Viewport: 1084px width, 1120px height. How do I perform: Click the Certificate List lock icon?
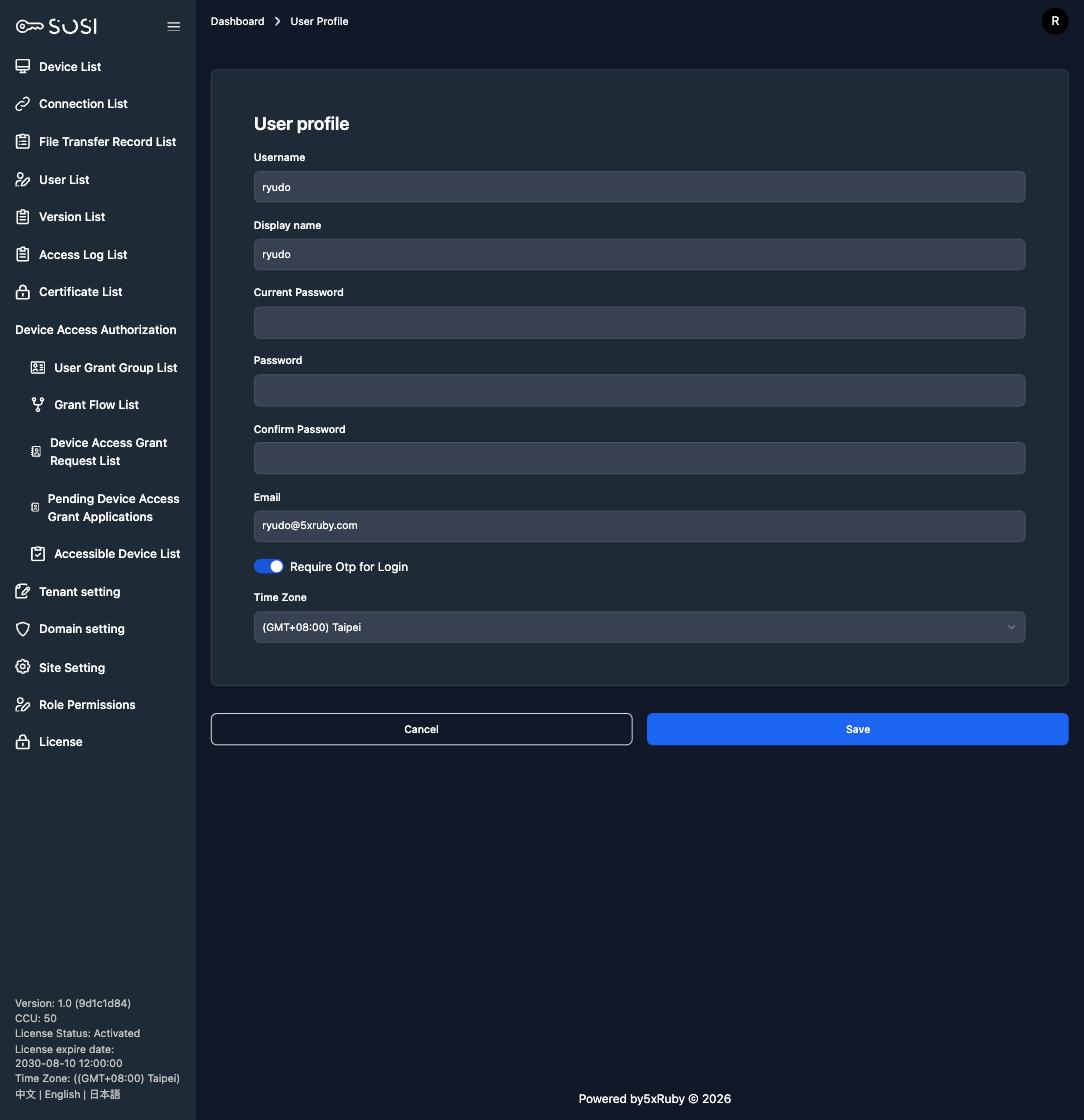[23, 291]
